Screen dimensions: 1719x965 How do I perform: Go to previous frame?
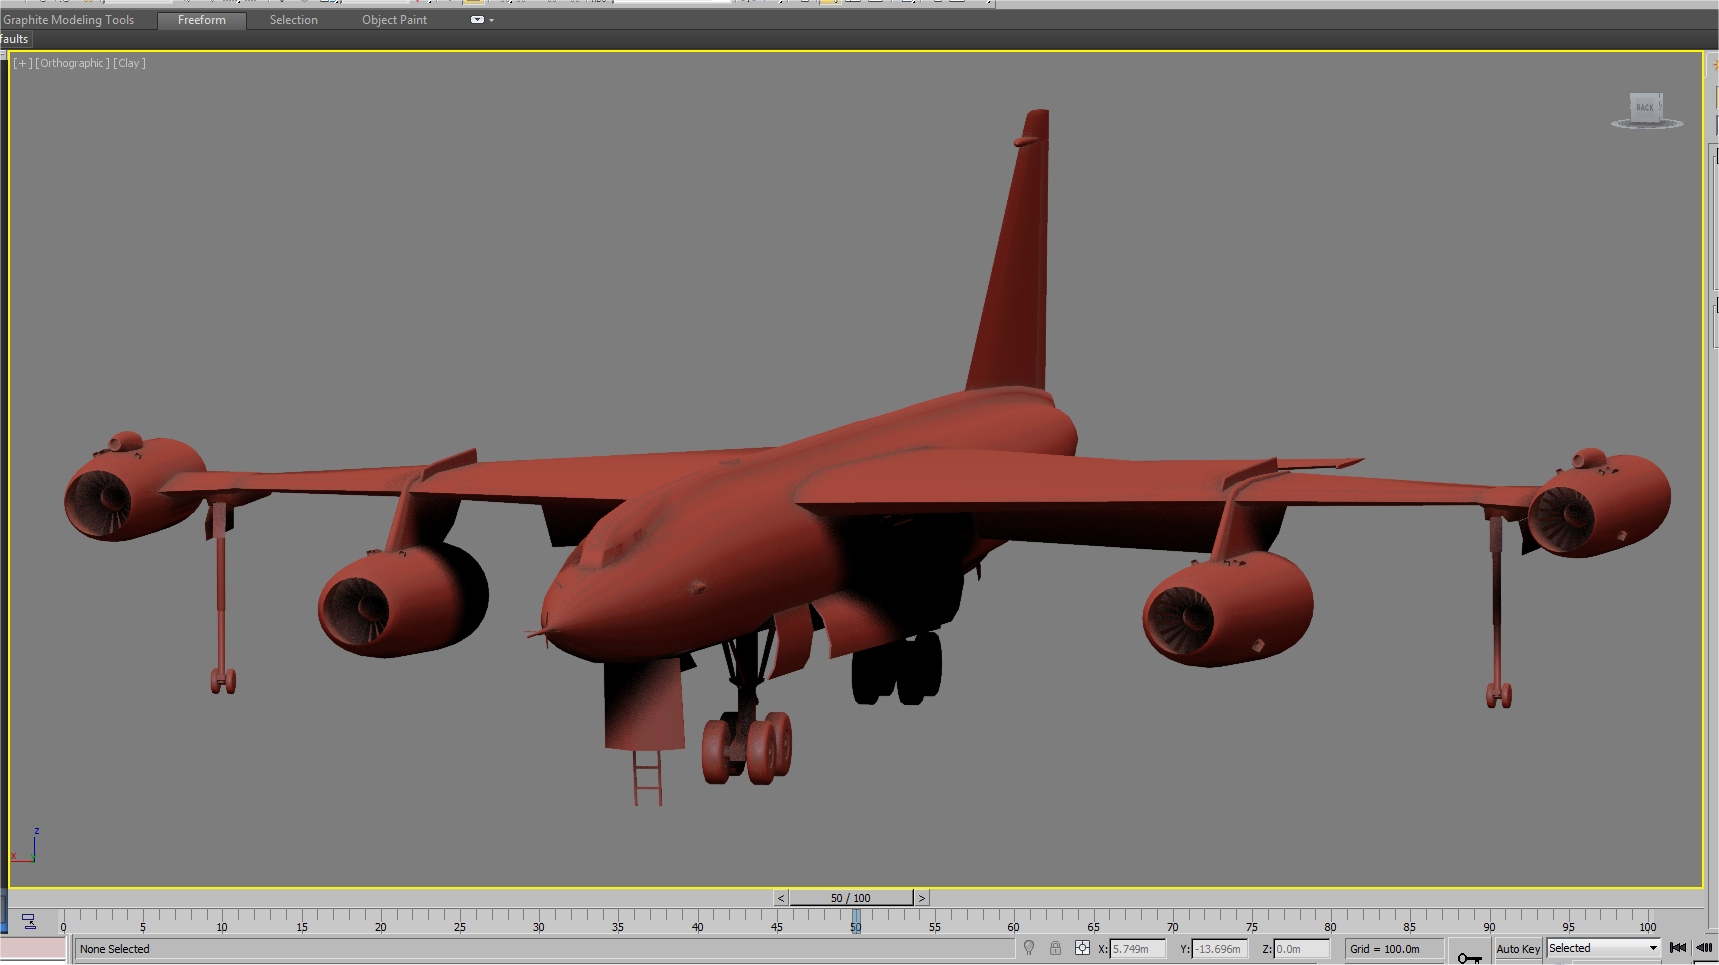pyautogui.click(x=1704, y=948)
